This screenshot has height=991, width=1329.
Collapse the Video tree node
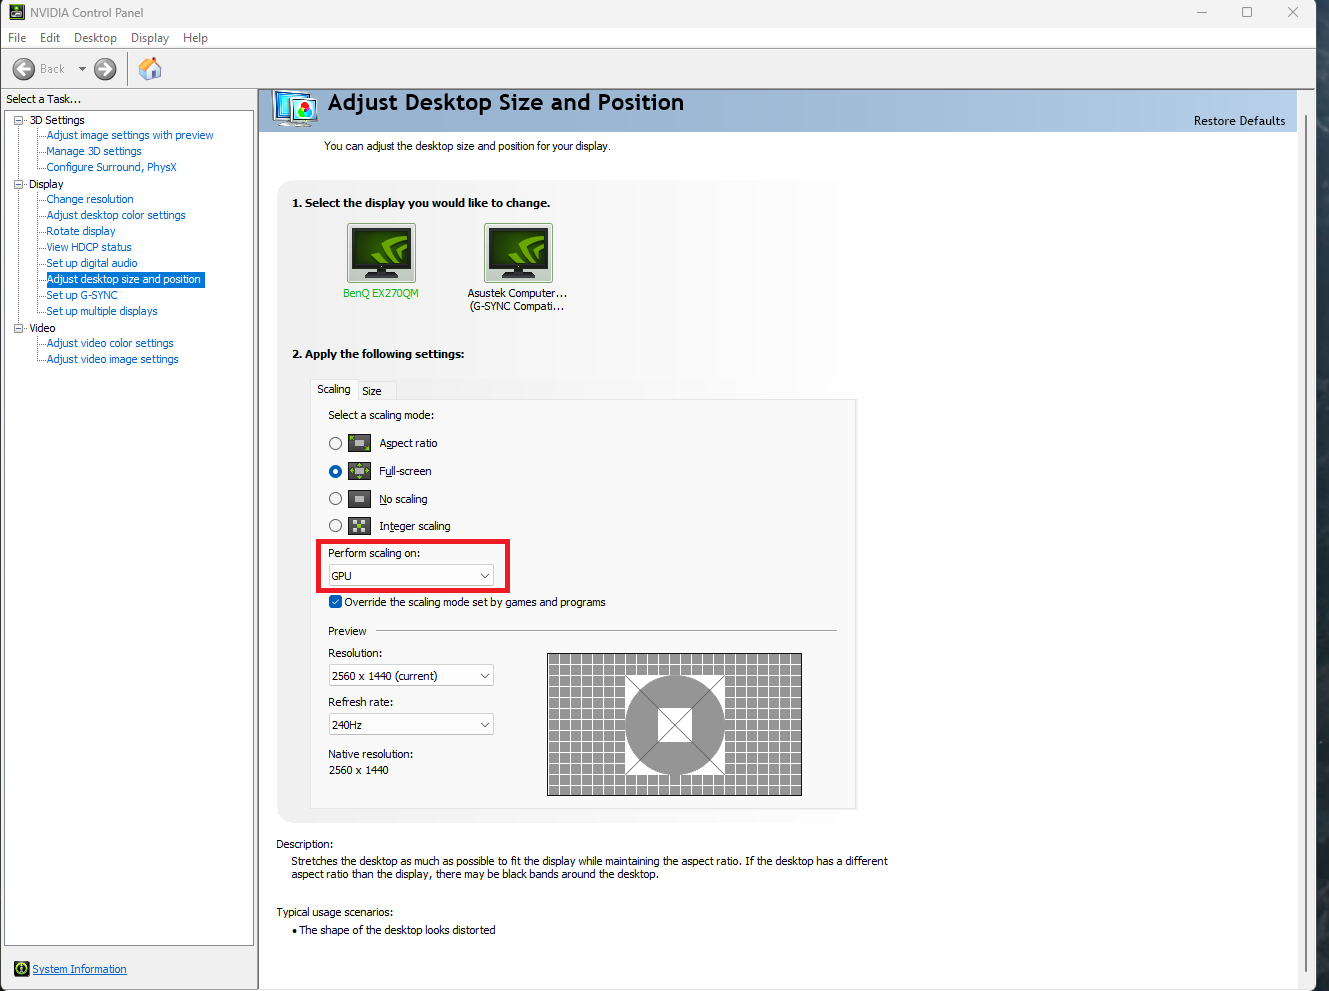click(18, 328)
